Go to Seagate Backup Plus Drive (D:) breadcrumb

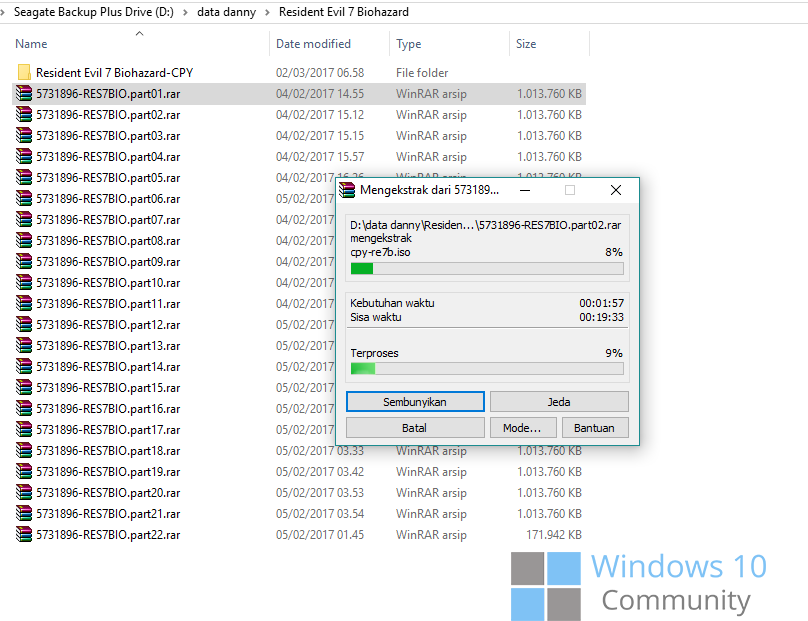coord(94,12)
